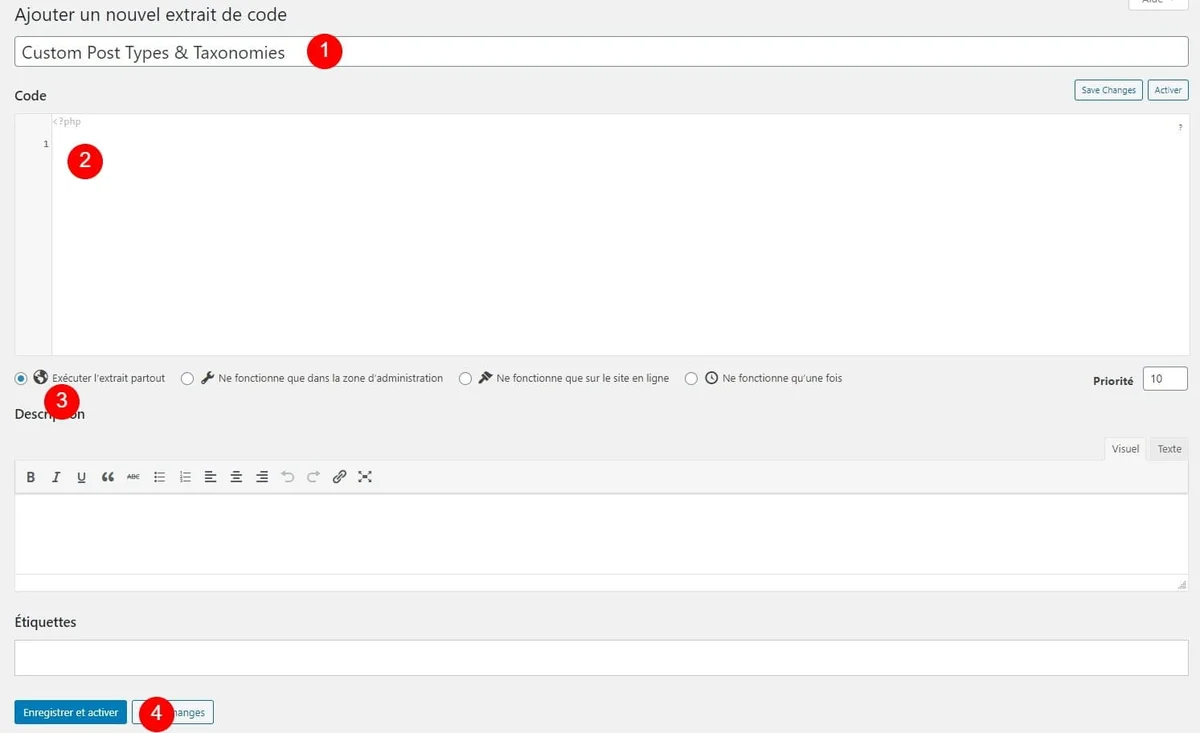Apply strikethrough text formatting

tap(133, 477)
